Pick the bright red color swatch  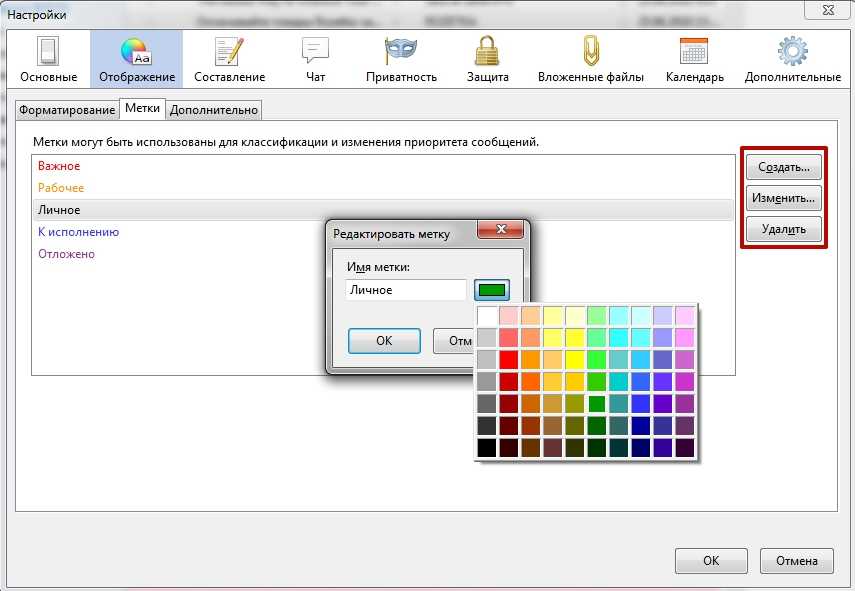click(x=509, y=360)
